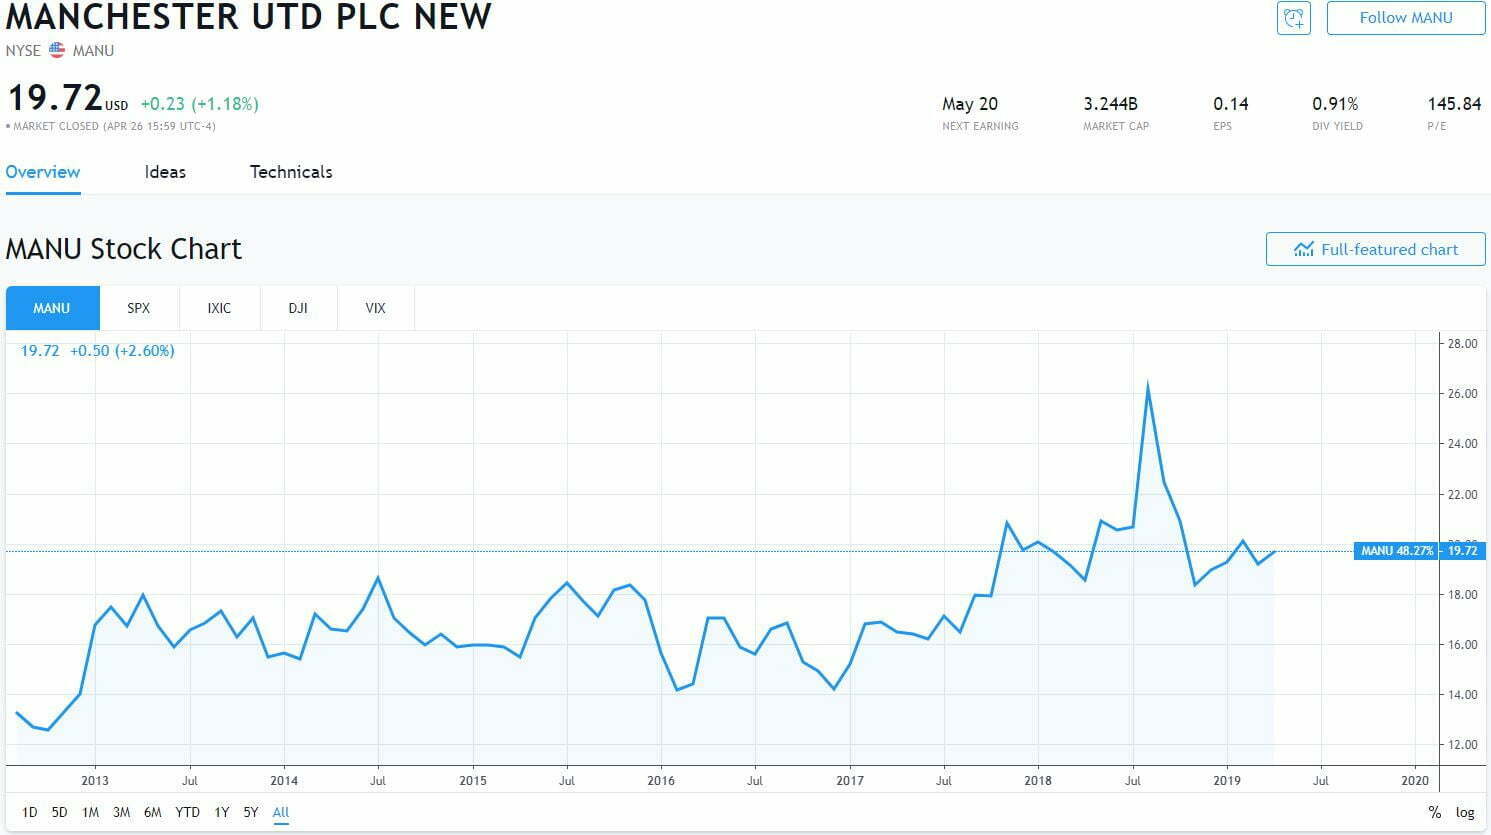Image resolution: width=1491 pixels, height=835 pixels.
Task: Click the 2018 label on time axis
Action: click(x=1038, y=781)
